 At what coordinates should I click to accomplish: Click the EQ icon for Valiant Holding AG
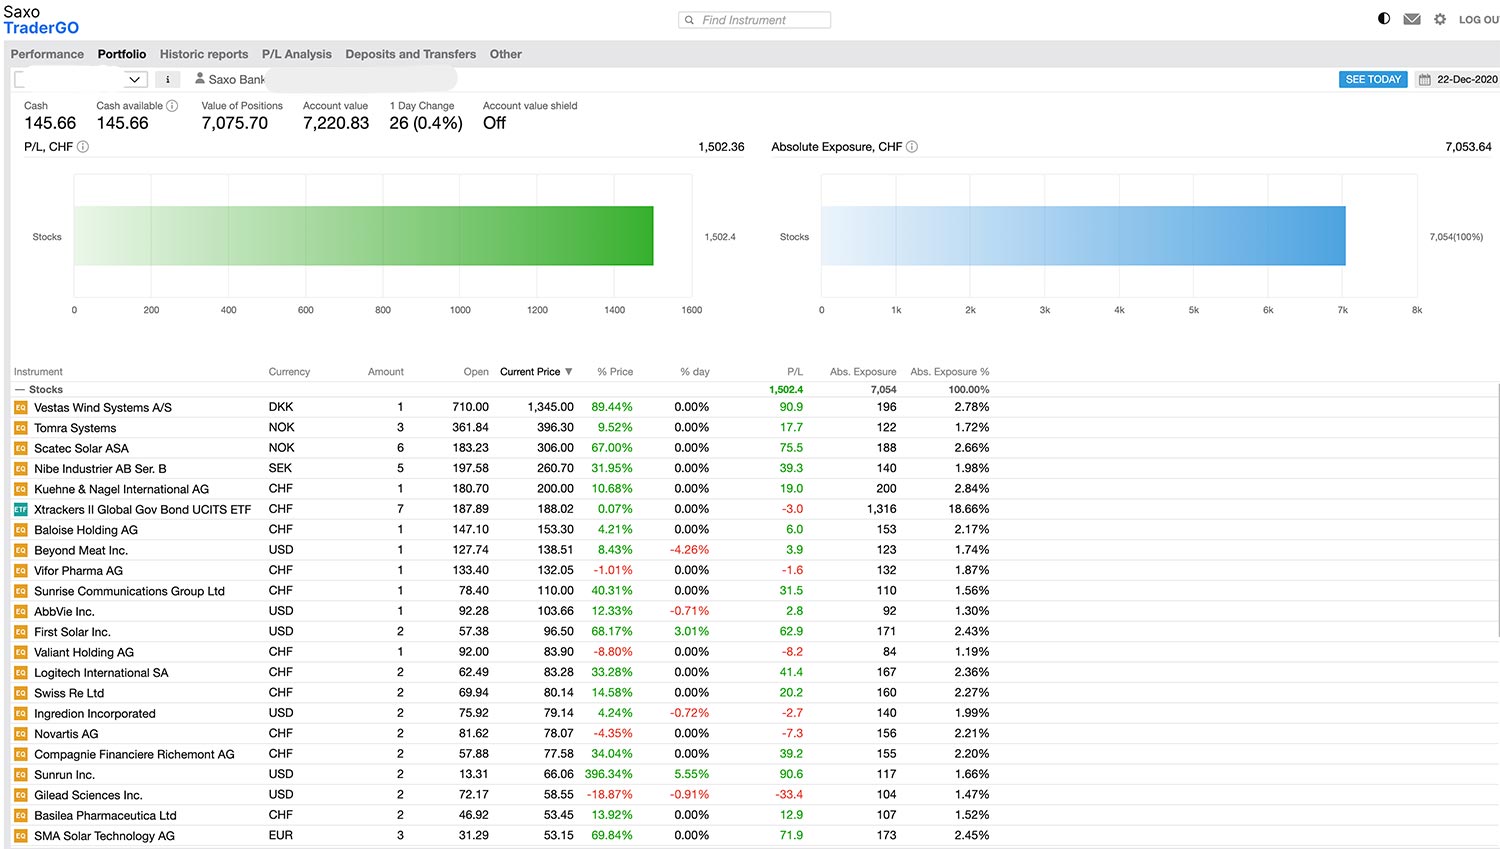(20, 653)
